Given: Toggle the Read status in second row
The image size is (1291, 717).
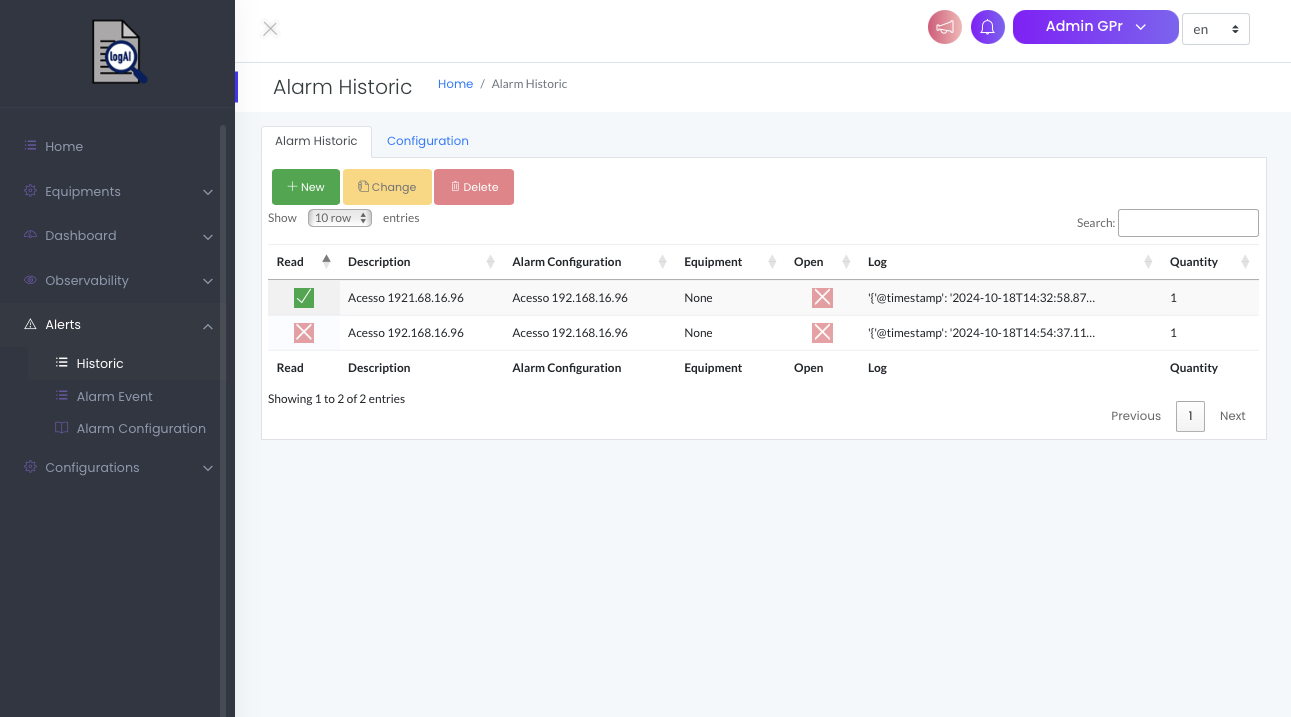Looking at the screenshot, I should pos(304,333).
